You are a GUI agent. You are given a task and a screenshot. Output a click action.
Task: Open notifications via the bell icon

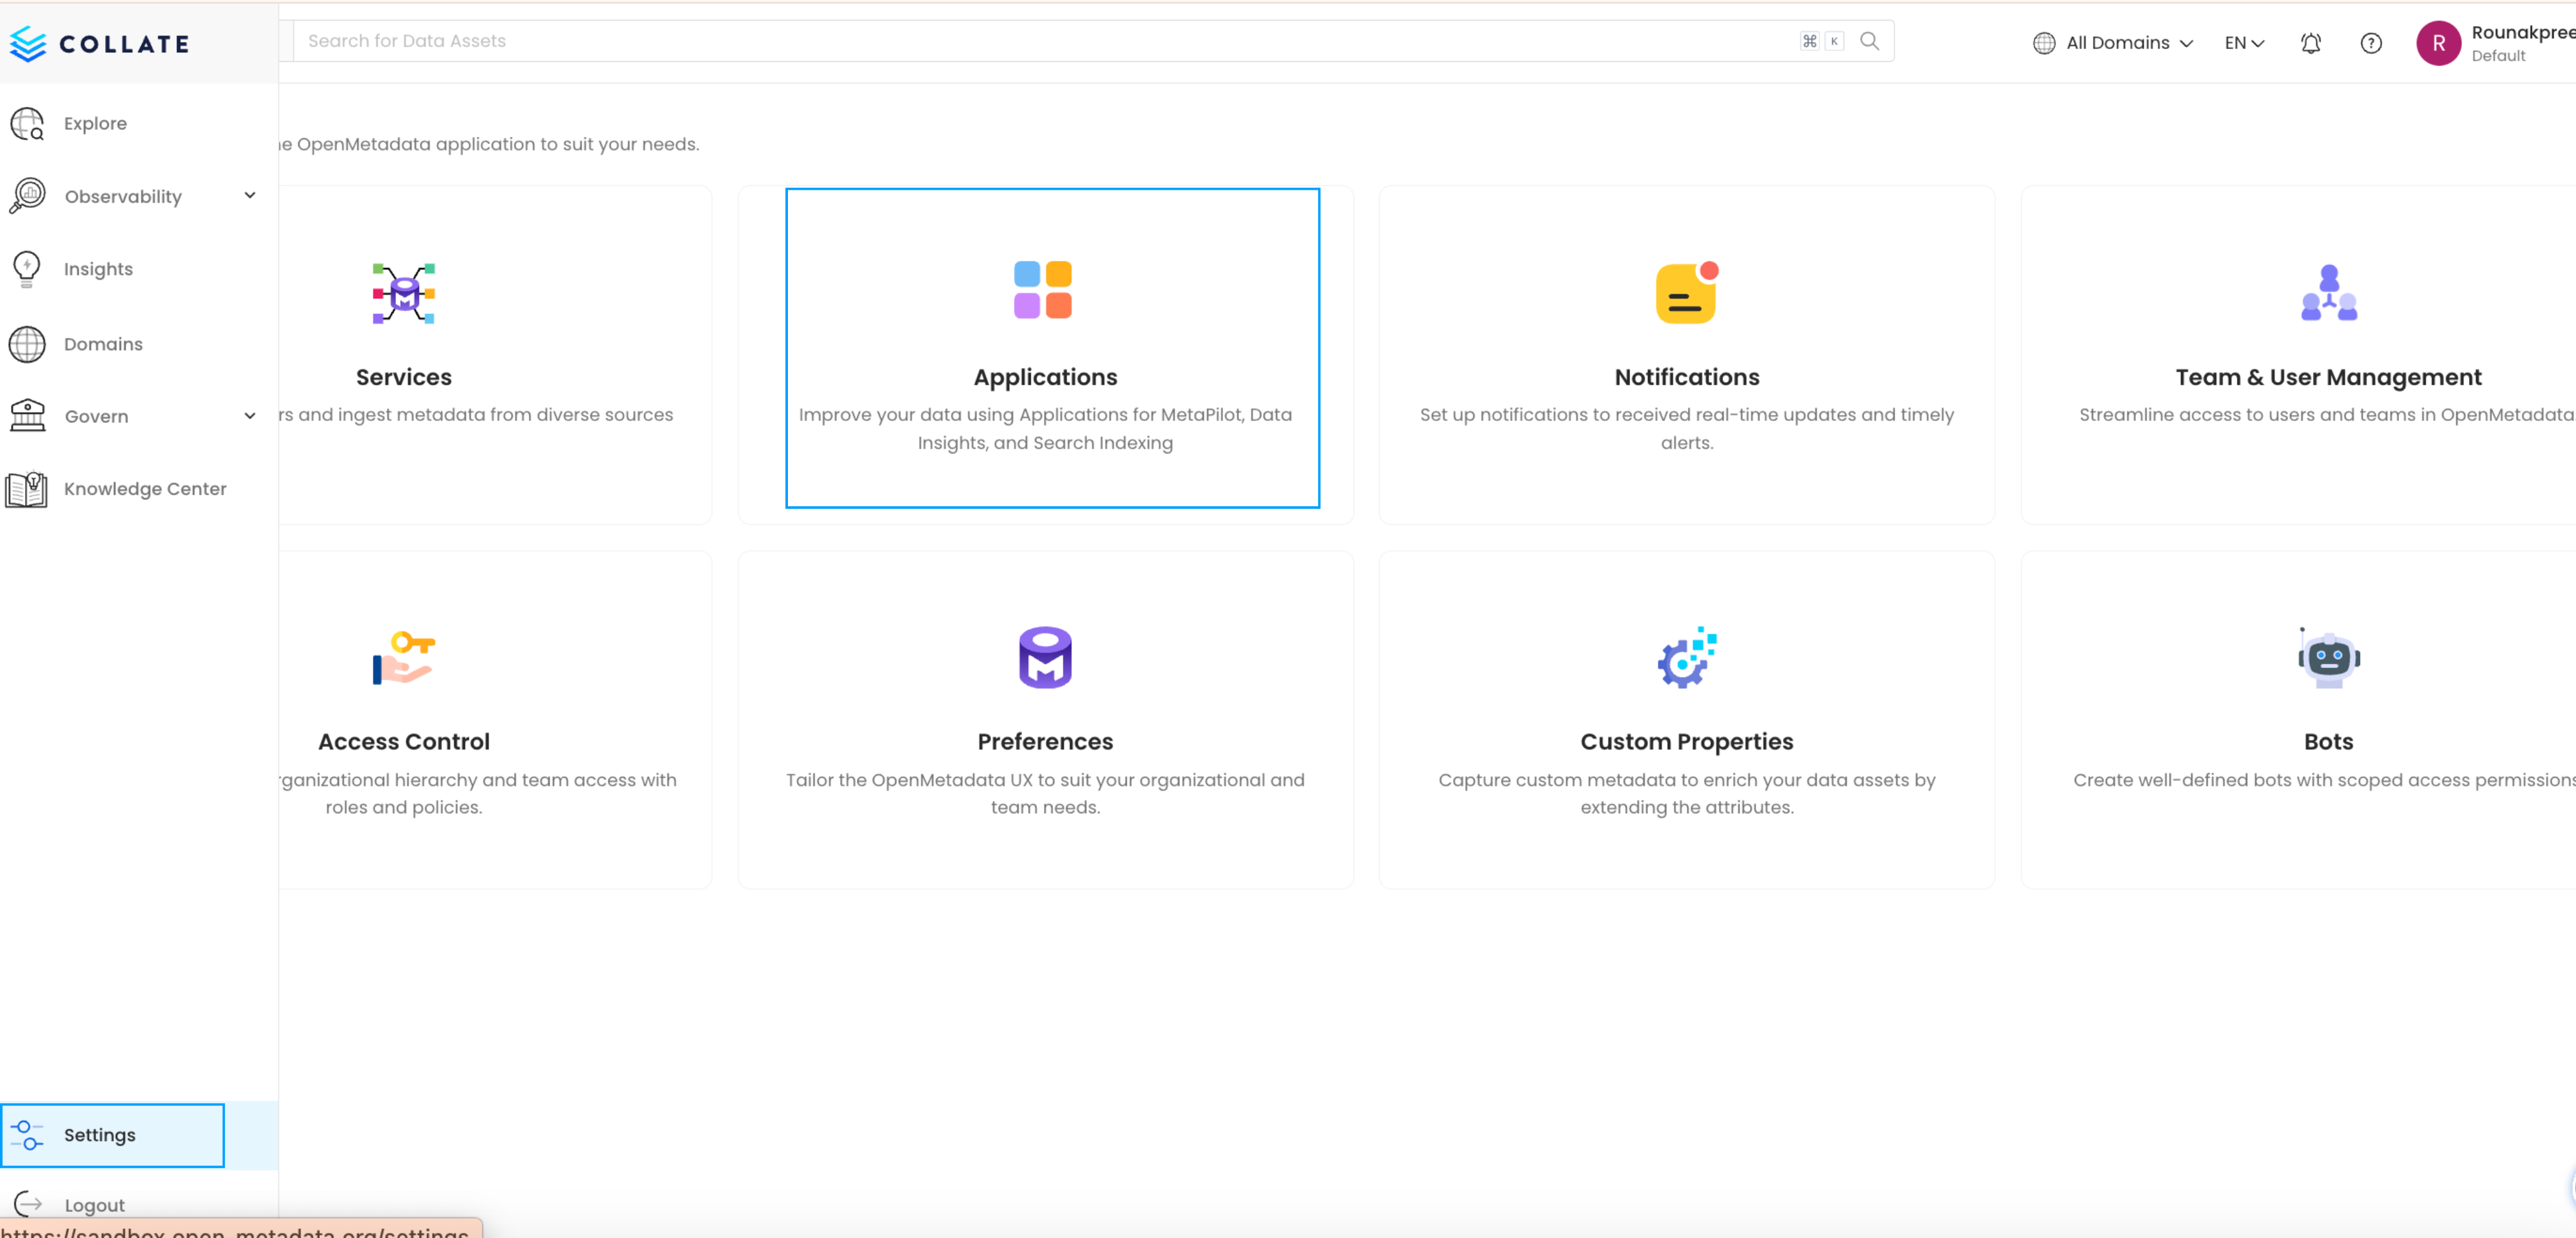(x=2311, y=43)
